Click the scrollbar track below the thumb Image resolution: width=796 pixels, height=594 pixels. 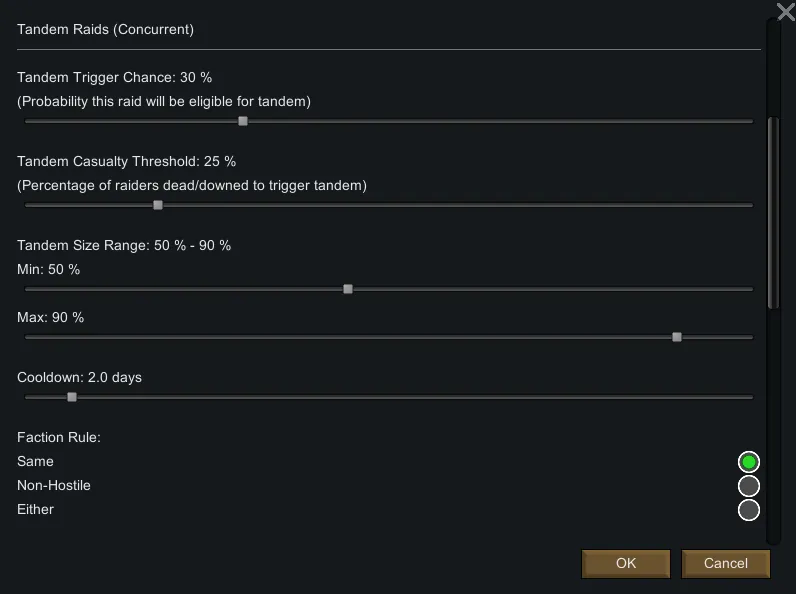tap(771, 420)
